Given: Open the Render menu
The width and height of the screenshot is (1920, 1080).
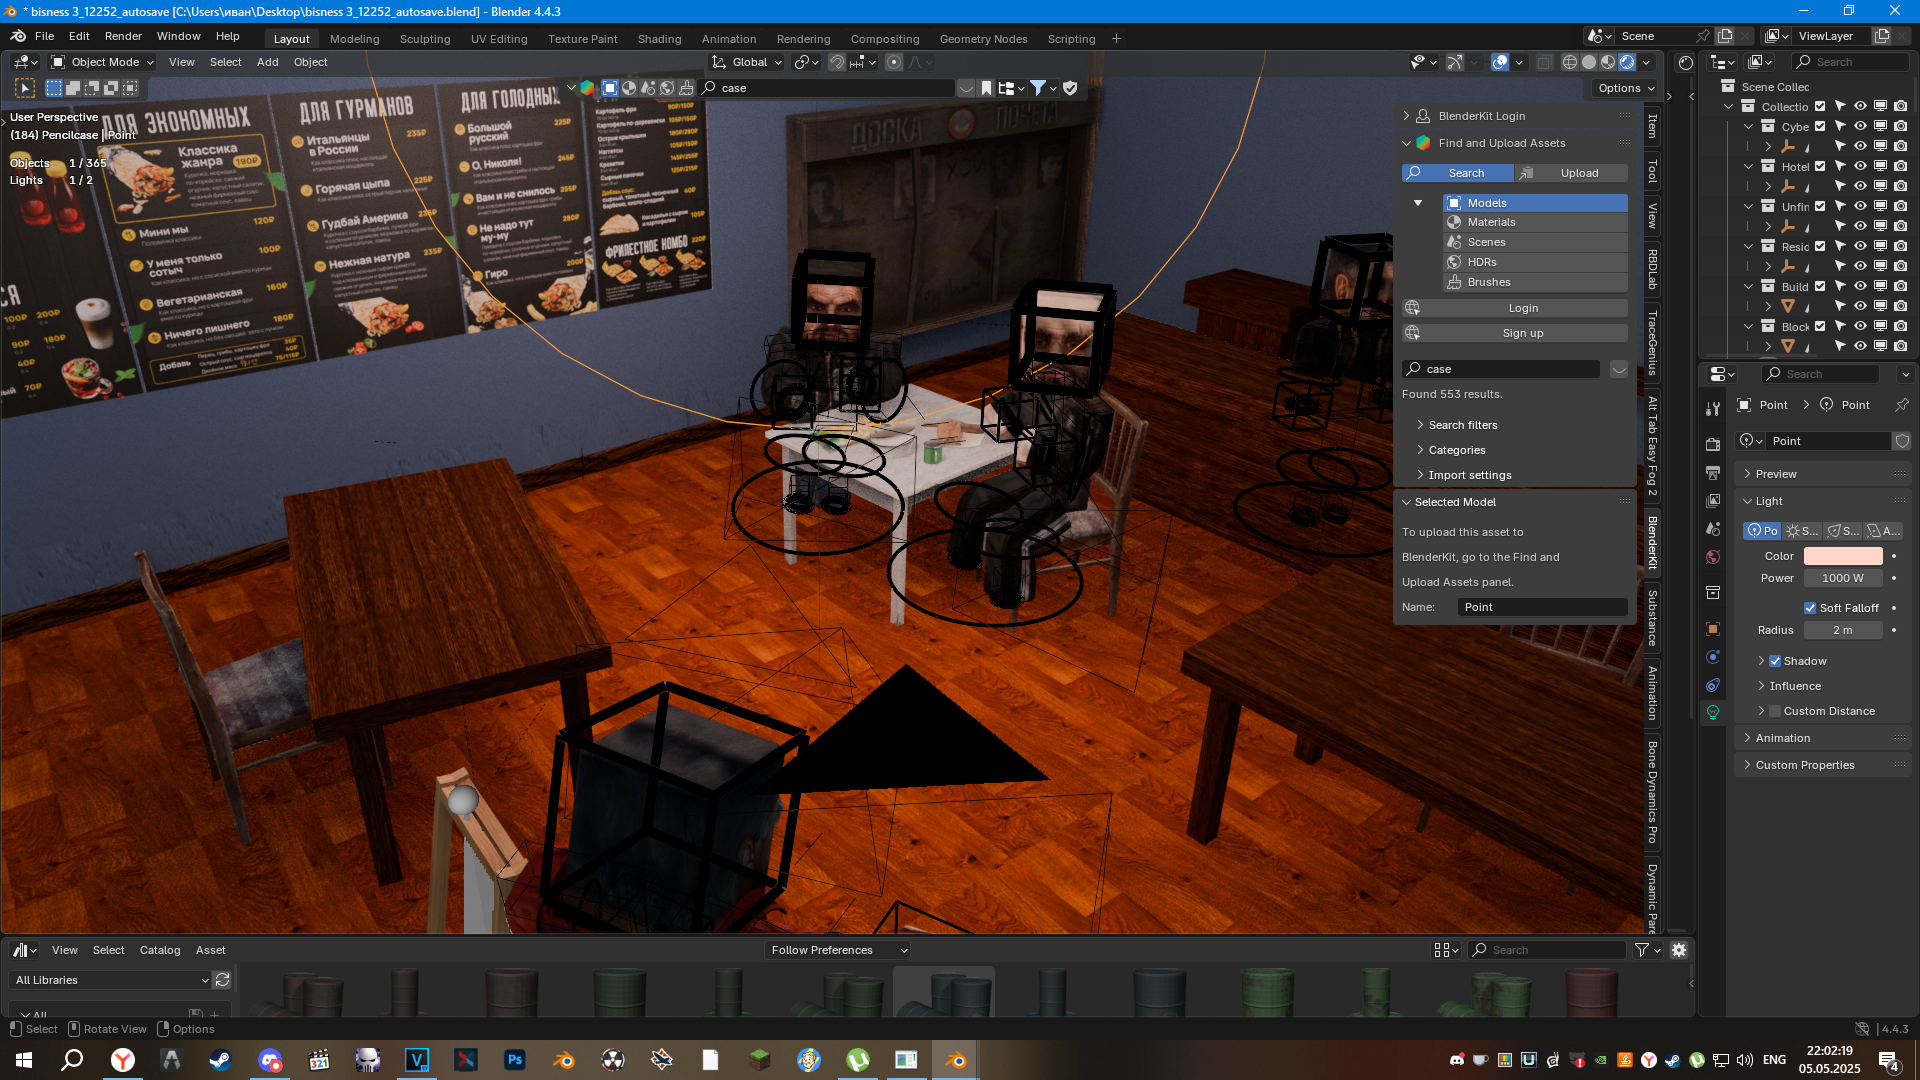Looking at the screenshot, I should point(123,36).
